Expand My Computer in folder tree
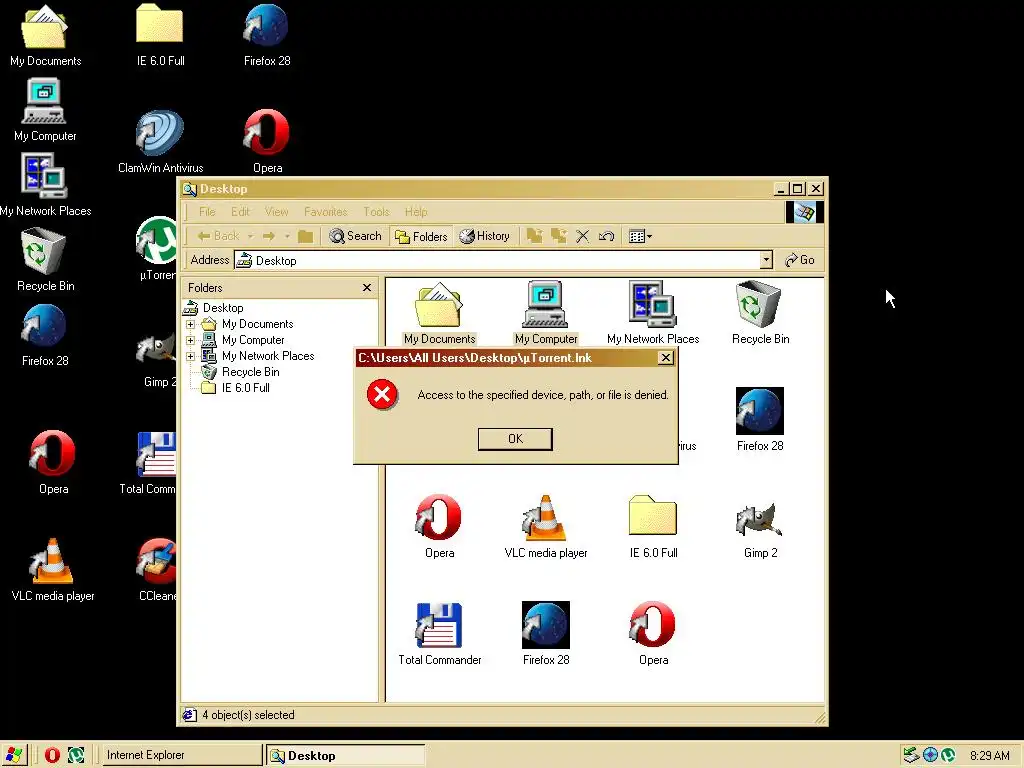 (x=190, y=340)
